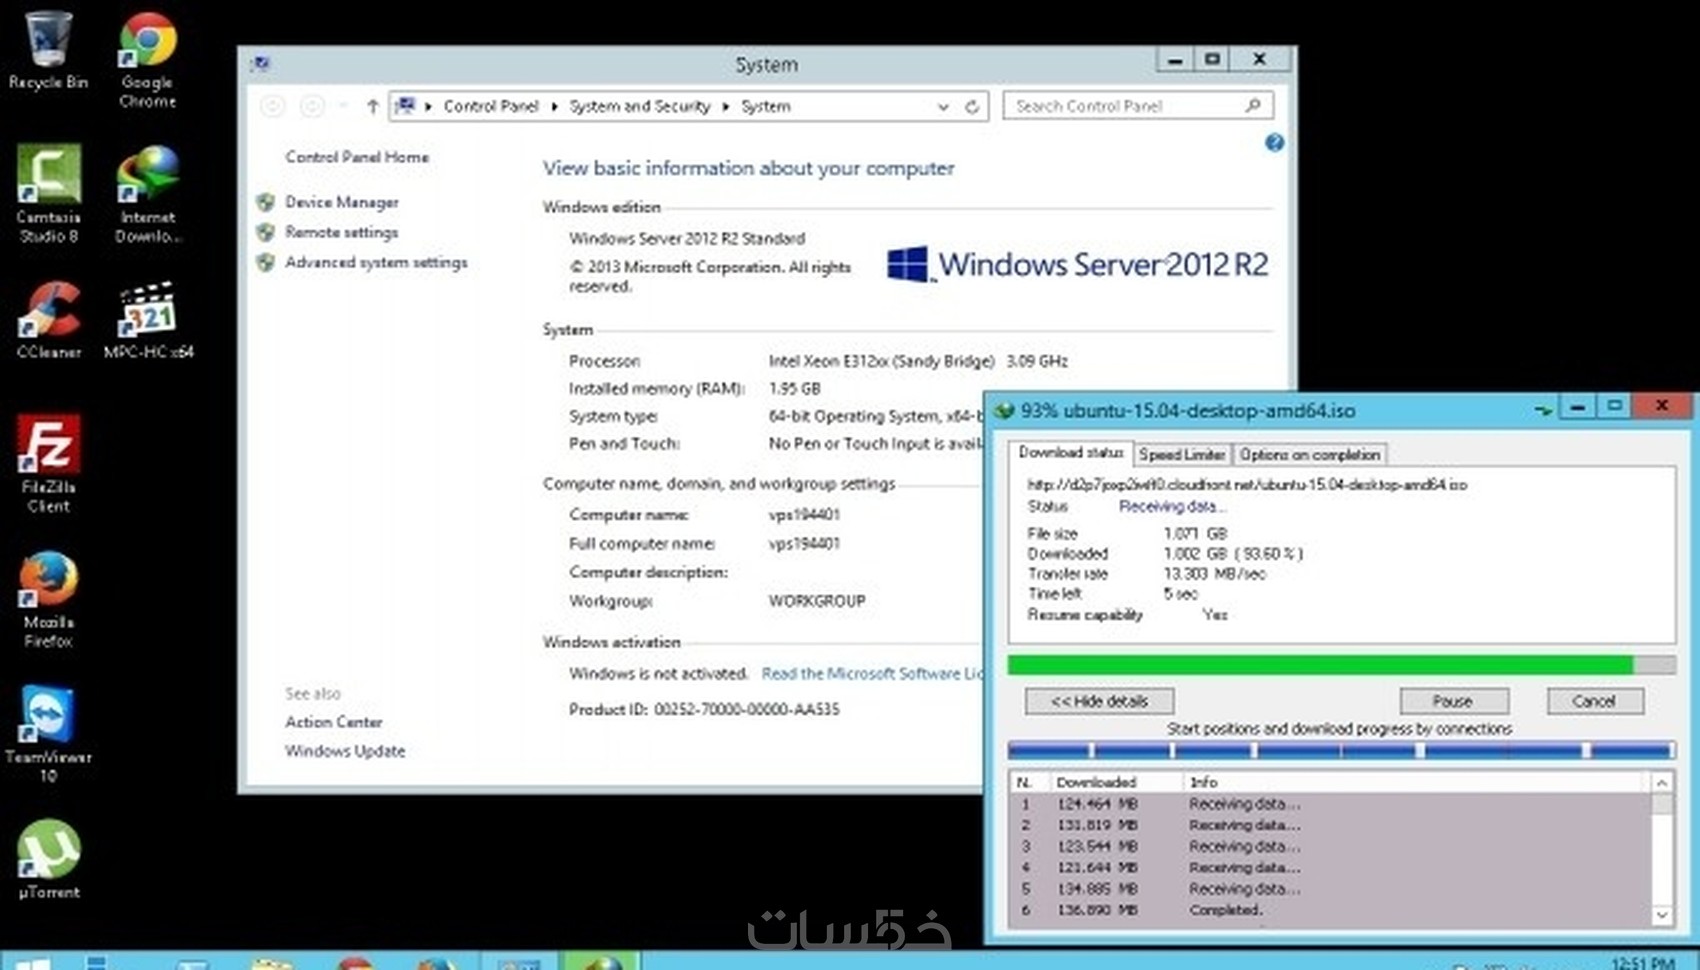The height and width of the screenshot is (970, 1700).
Task: Click the green download progress bar
Action: pyautogui.click(x=1341, y=665)
